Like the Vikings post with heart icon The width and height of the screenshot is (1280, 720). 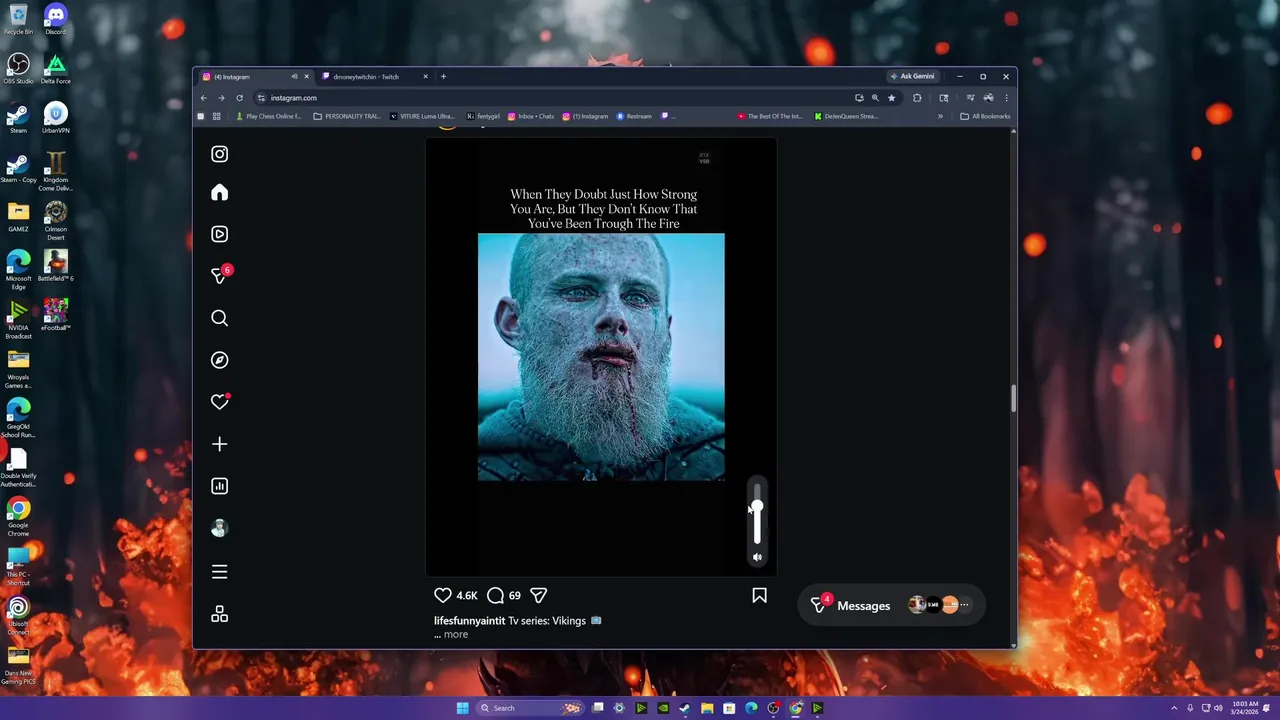click(x=443, y=595)
